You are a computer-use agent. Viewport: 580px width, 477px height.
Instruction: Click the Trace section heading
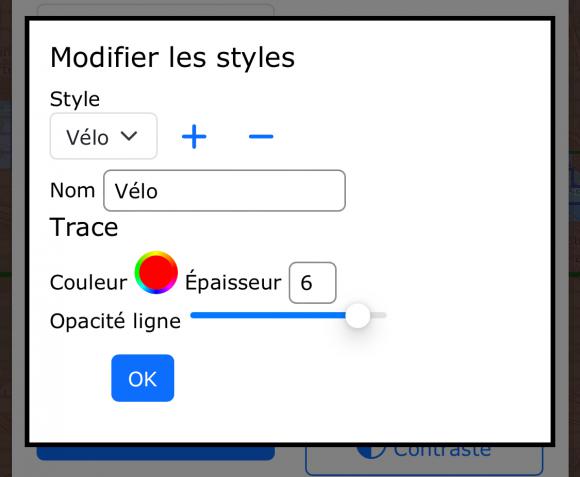click(x=84, y=227)
